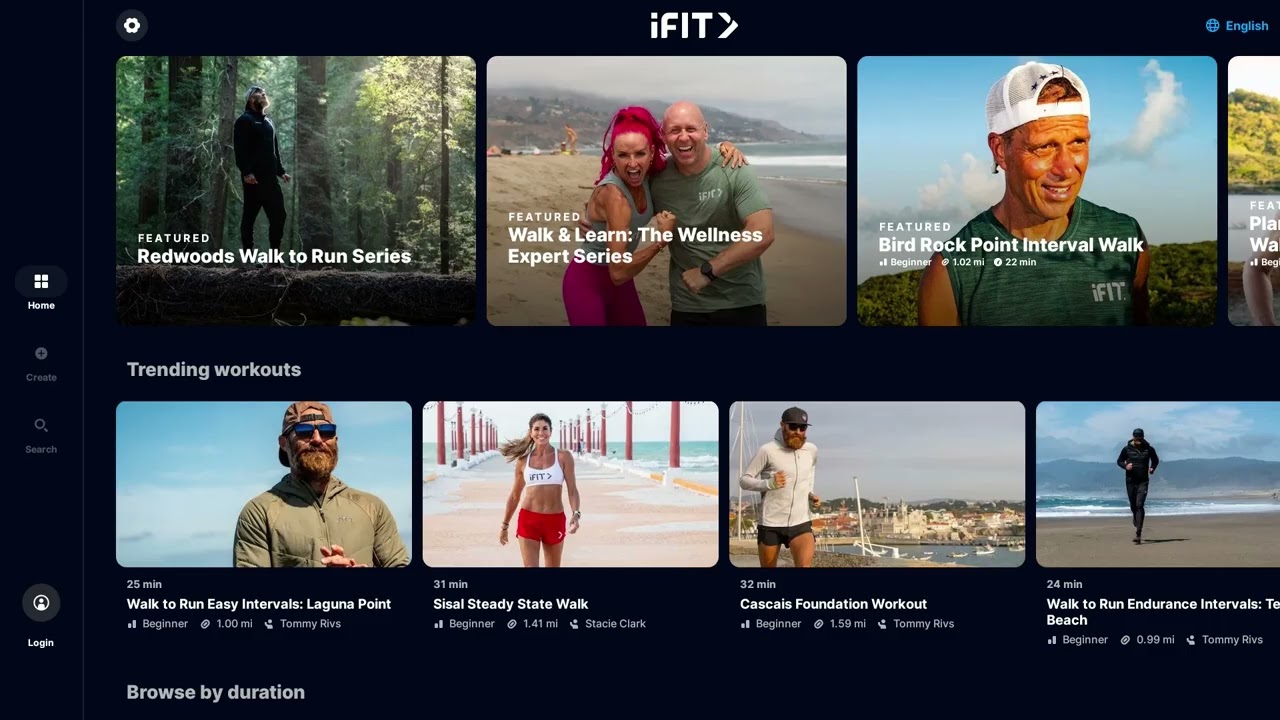
Task: Click Cascais Foundation distance icon
Action: (x=818, y=624)
